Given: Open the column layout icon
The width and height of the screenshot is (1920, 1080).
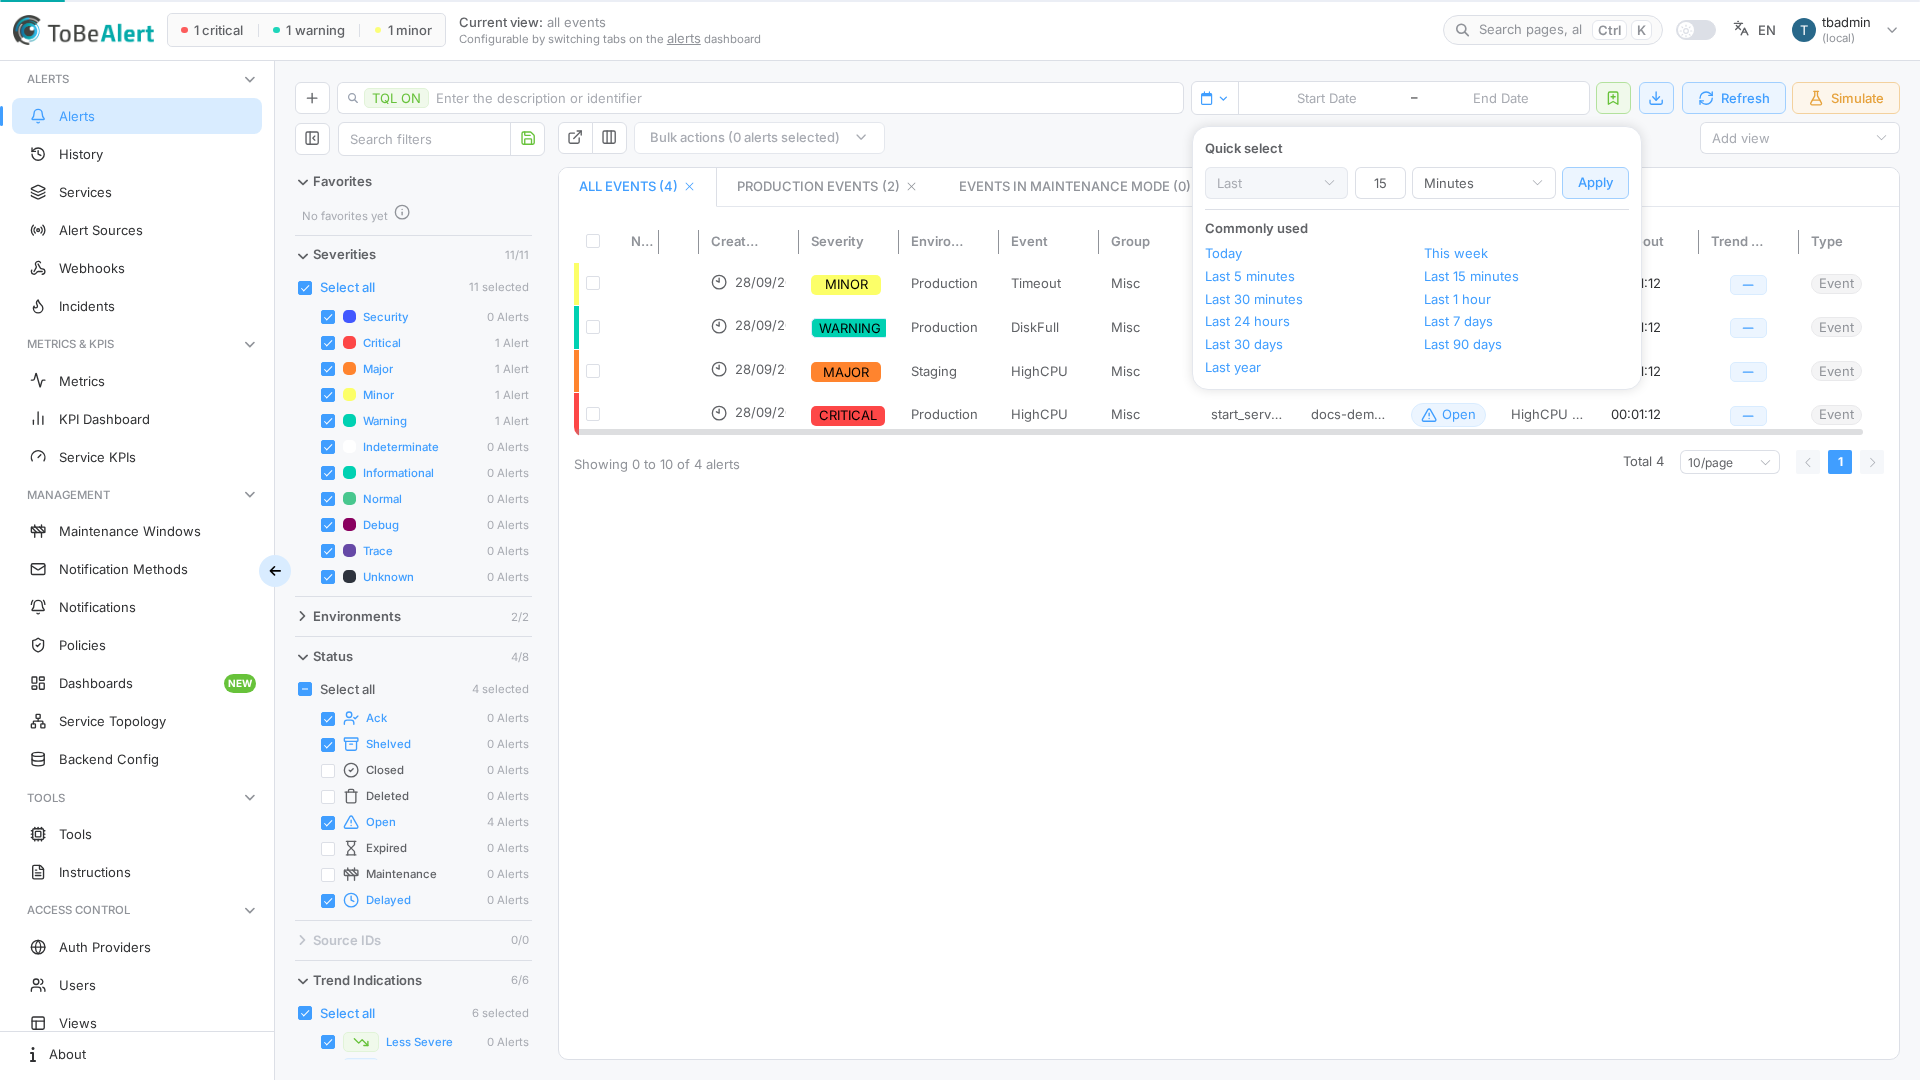Looking at the screenshot, I should coord(609,138).
